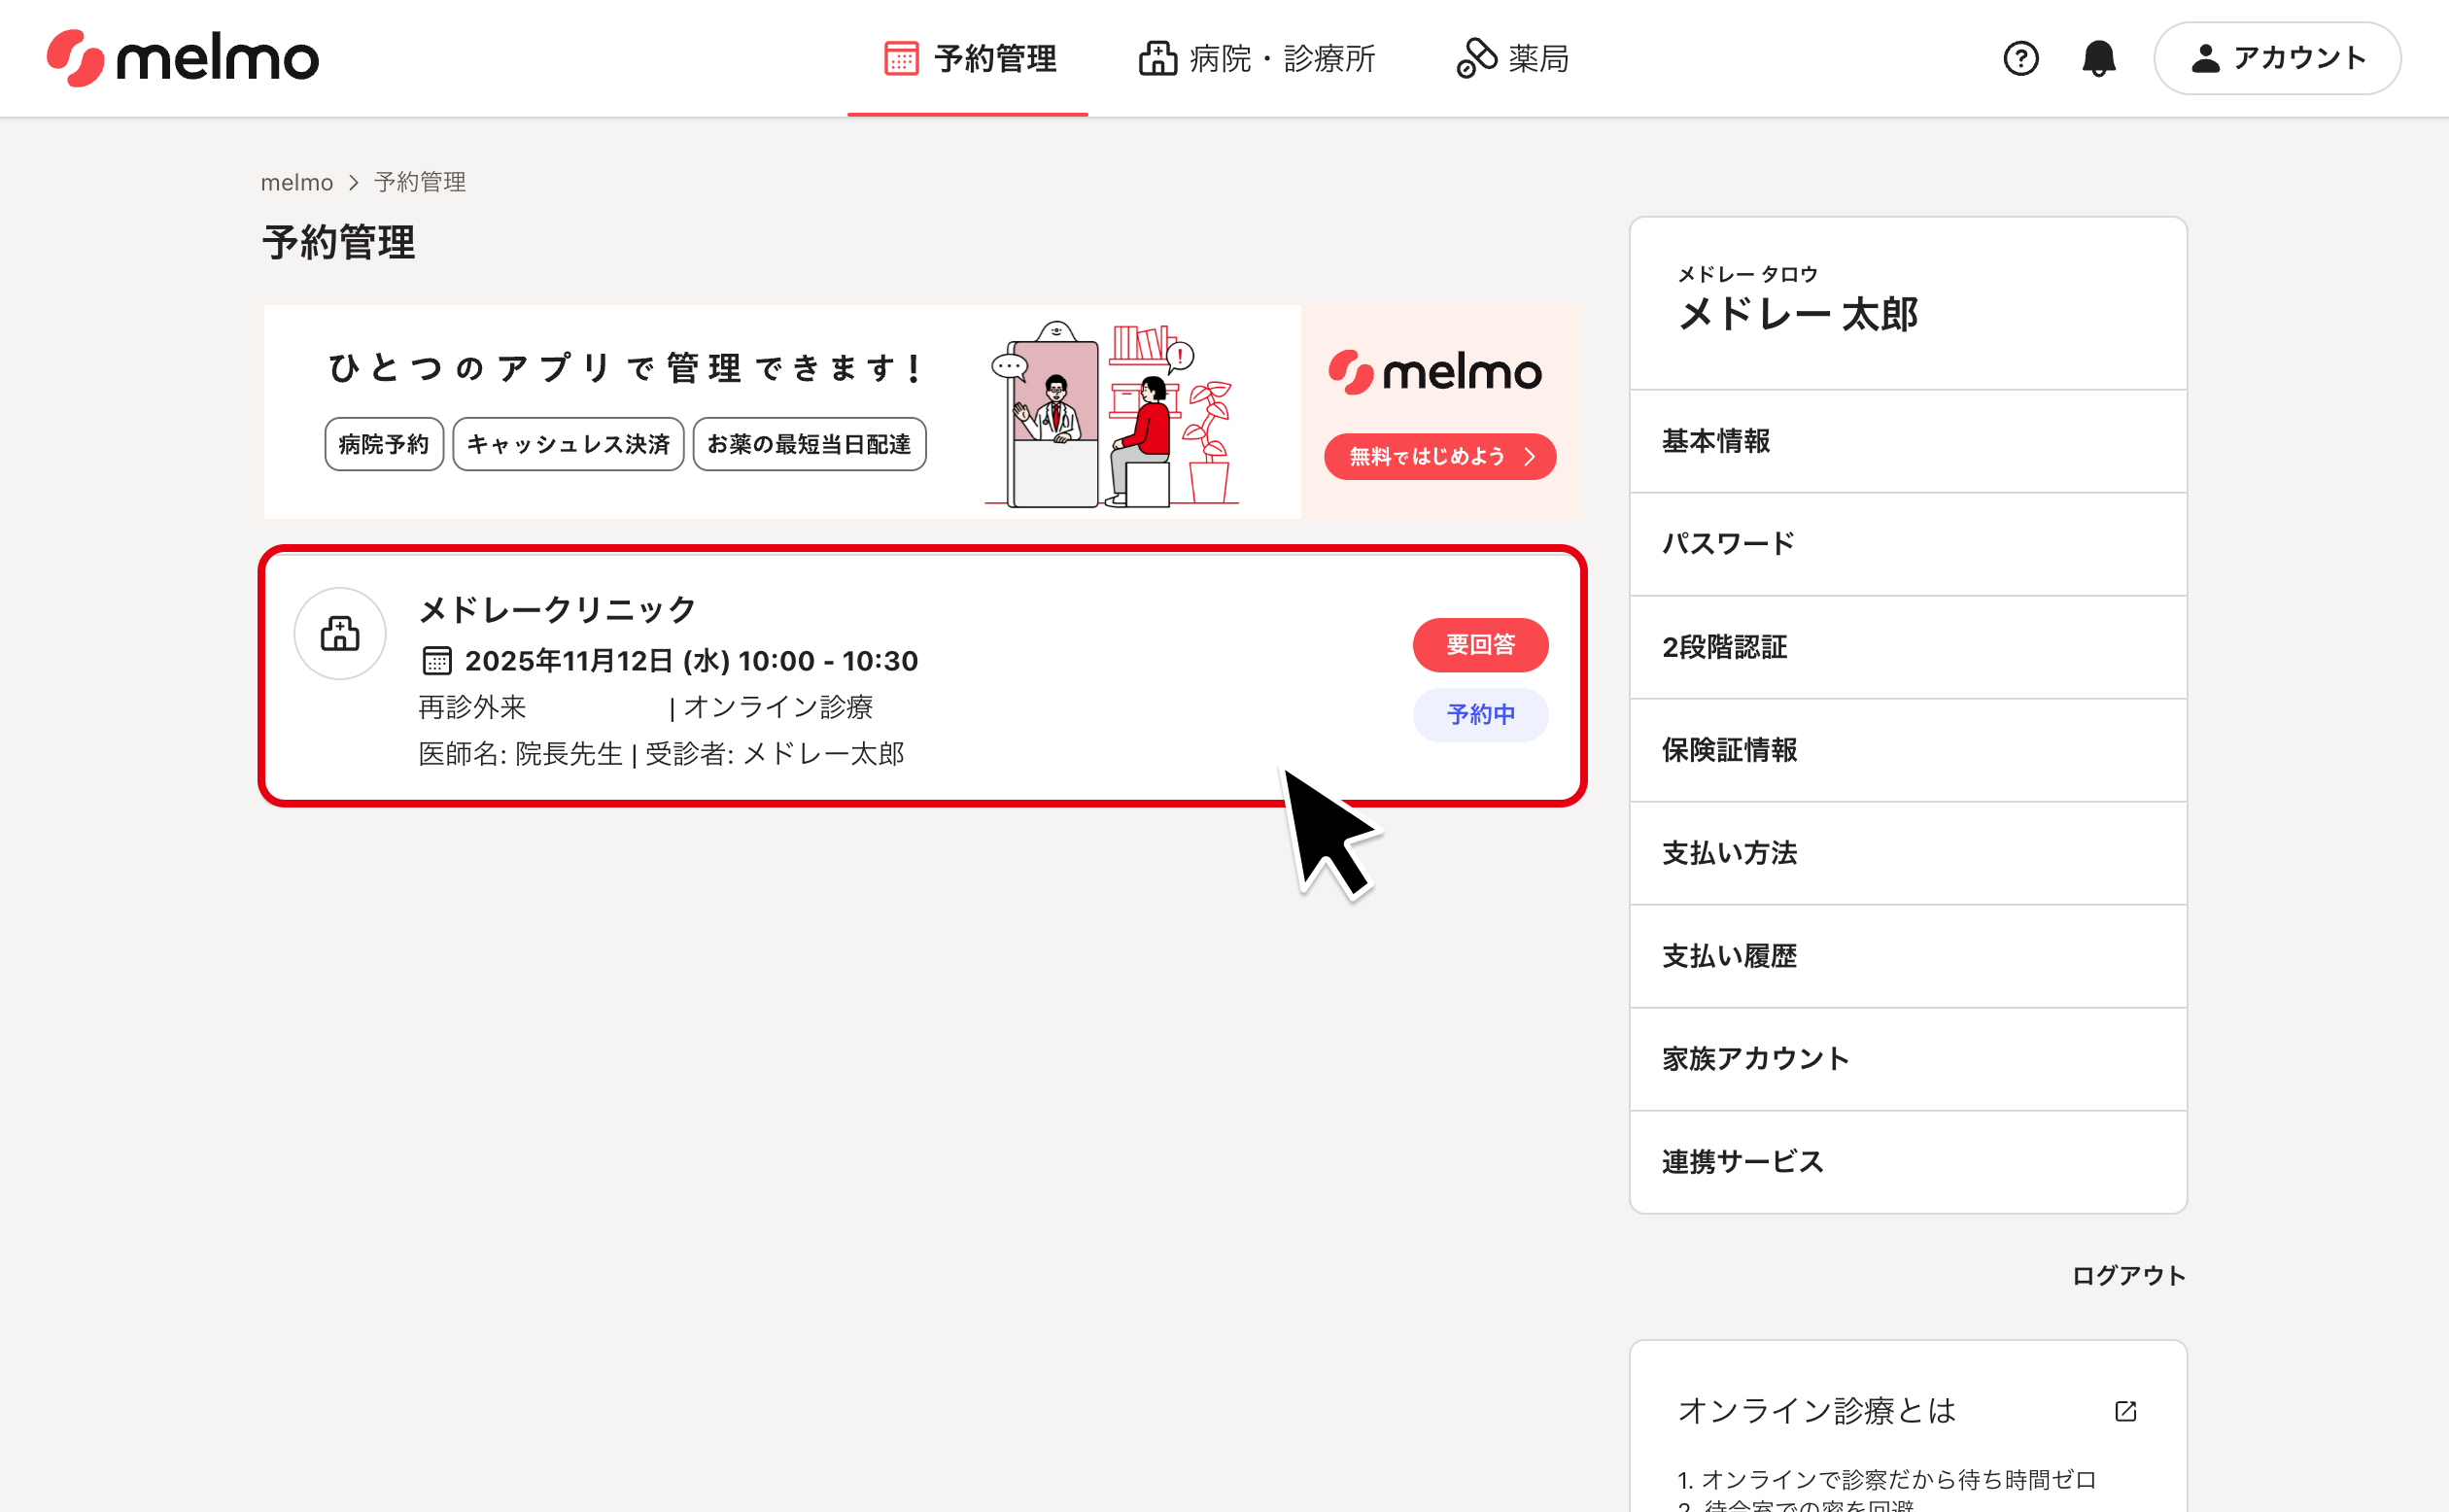This screenshot has height=1512, width=2449.
Task: Open notifications bell icon
Action: coord(2098,58)
